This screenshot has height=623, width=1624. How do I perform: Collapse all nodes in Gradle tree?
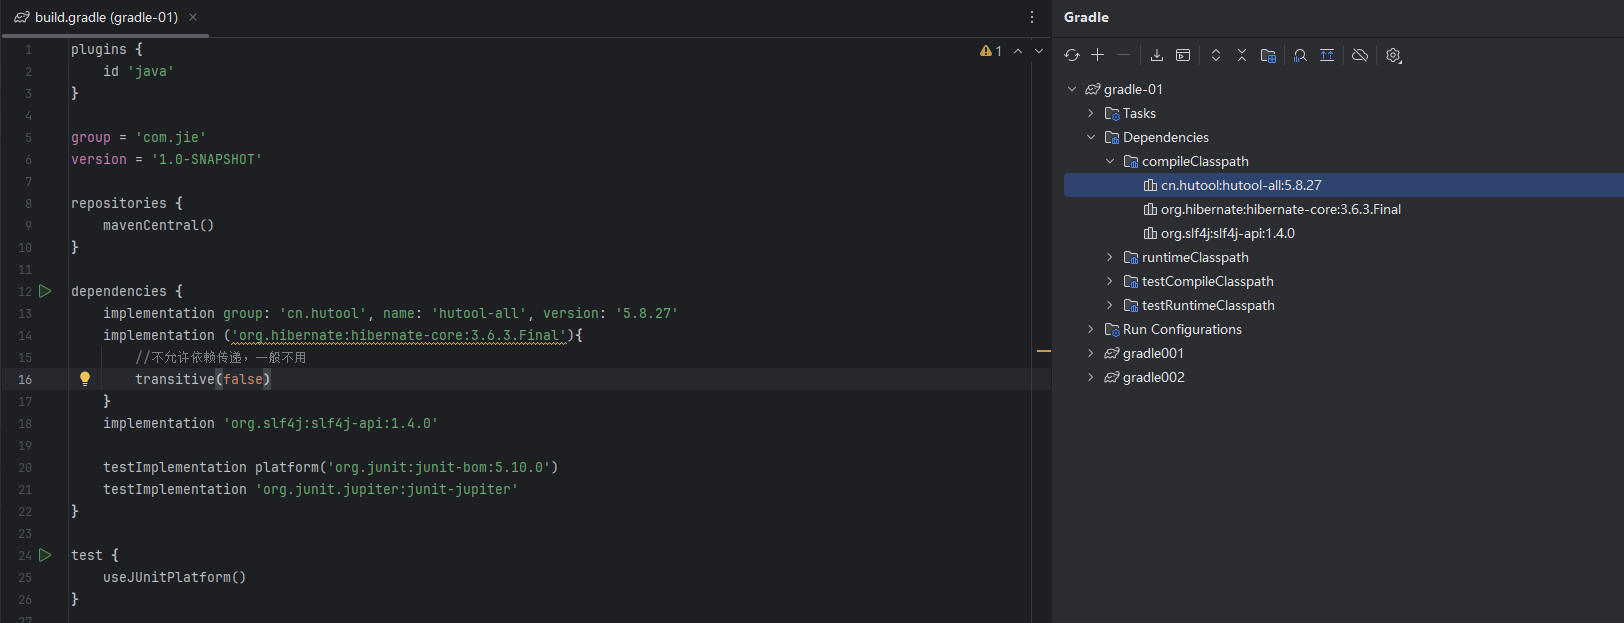point(1242,55)
